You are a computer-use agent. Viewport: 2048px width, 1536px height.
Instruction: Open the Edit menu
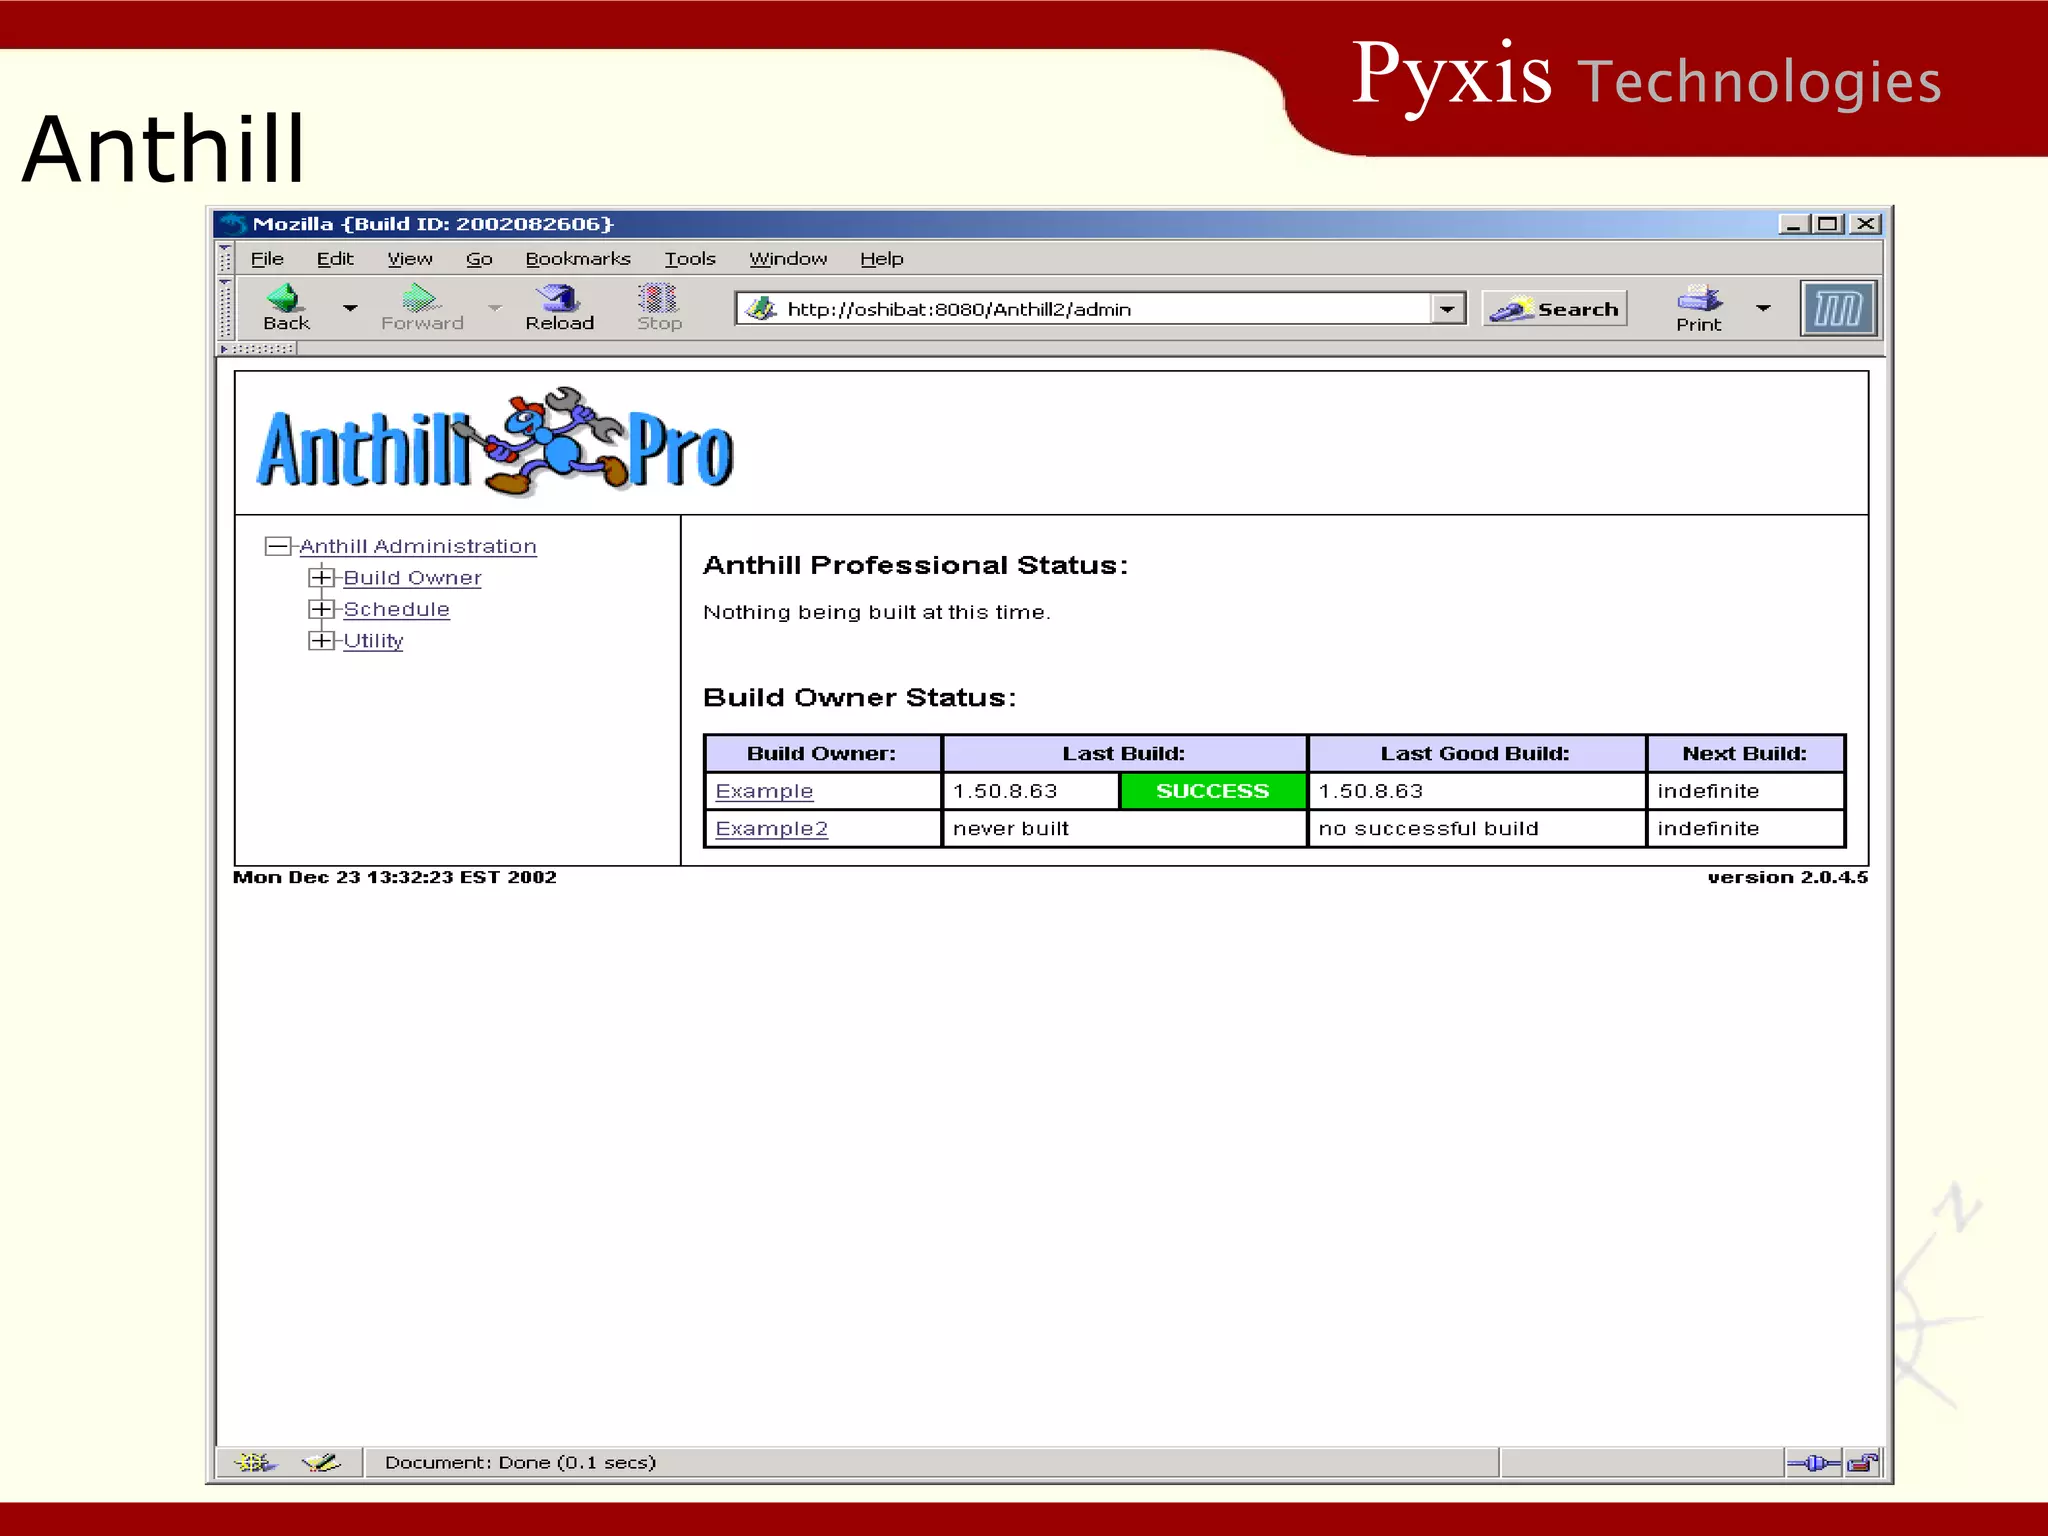click(335, 259)
